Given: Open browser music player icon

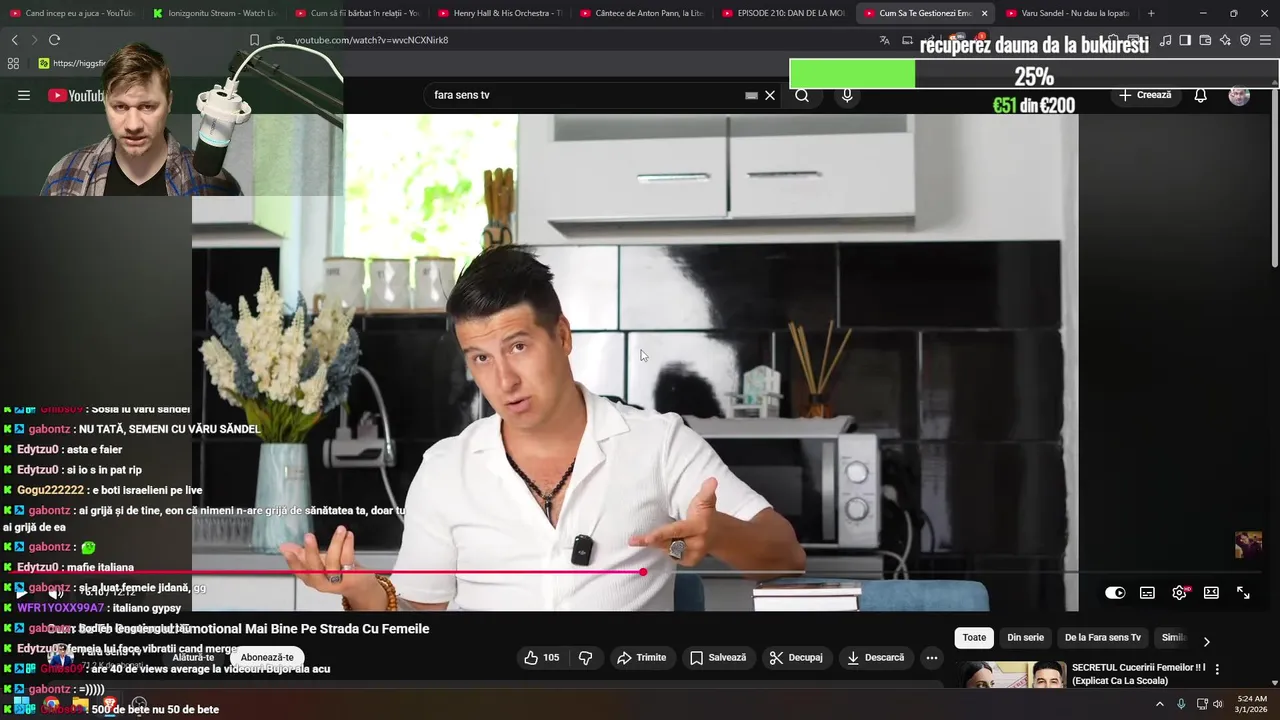Looking at the screenshot, I should [x=1165, y=40].
